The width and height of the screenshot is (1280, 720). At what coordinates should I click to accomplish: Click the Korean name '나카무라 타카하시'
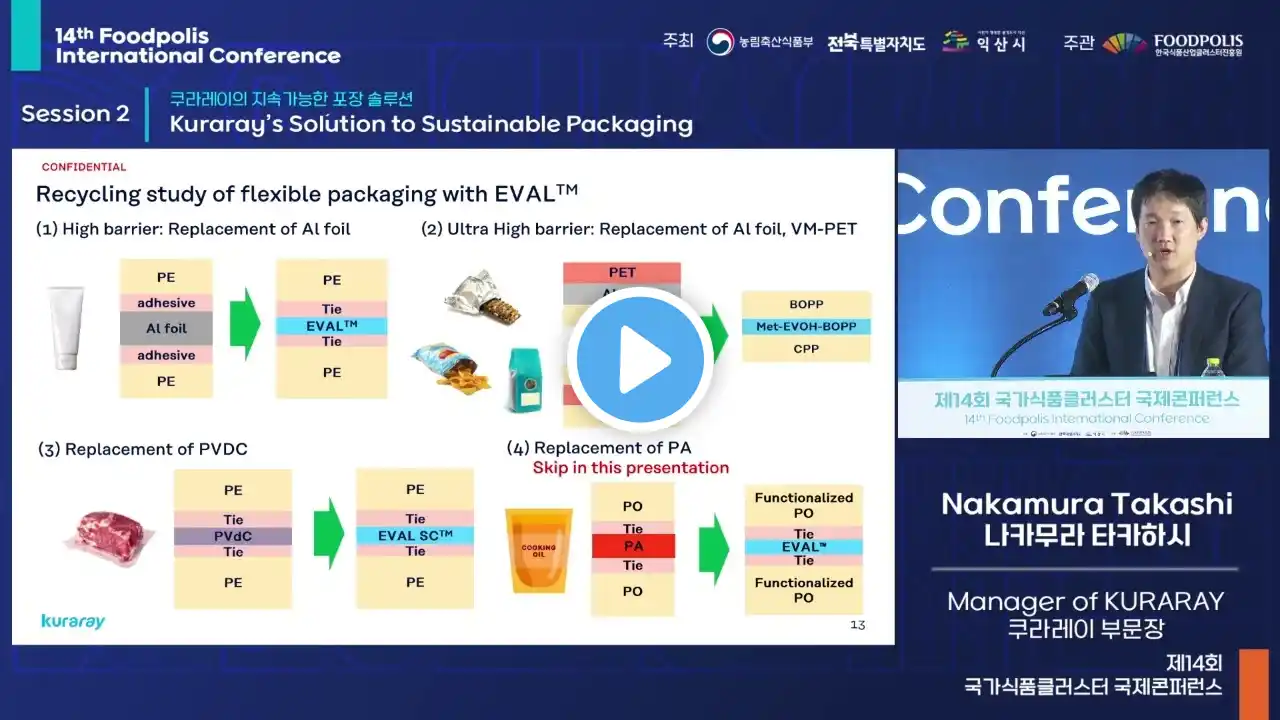(x=1086, y=536)
